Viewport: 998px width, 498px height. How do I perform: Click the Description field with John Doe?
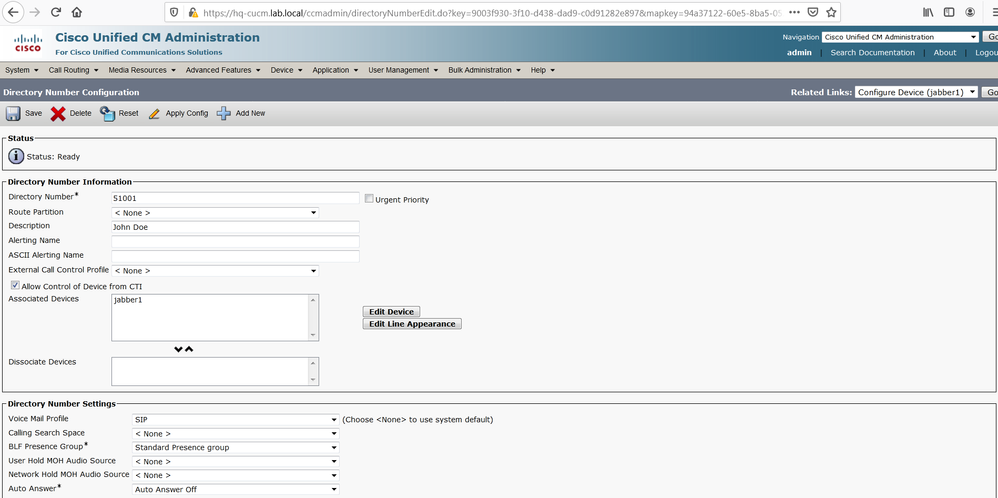pyautogui.click(x=235, y=227)
